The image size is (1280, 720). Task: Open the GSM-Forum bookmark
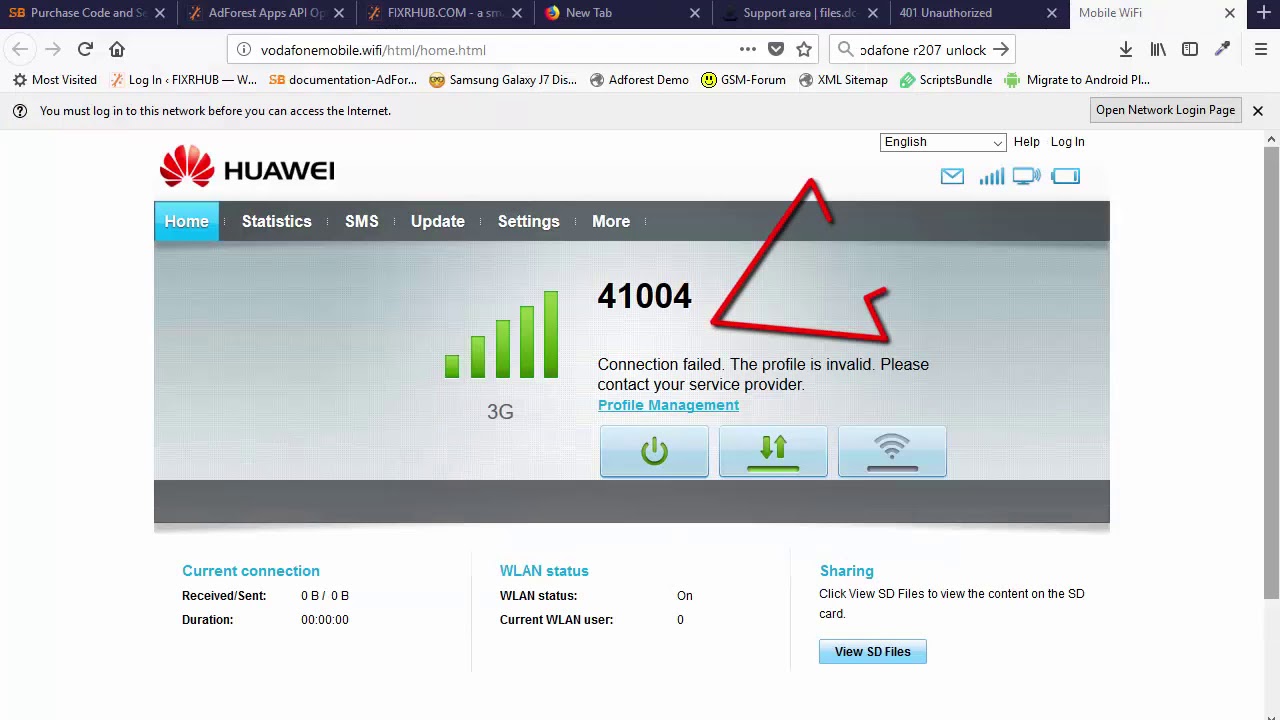pos(743,80)
